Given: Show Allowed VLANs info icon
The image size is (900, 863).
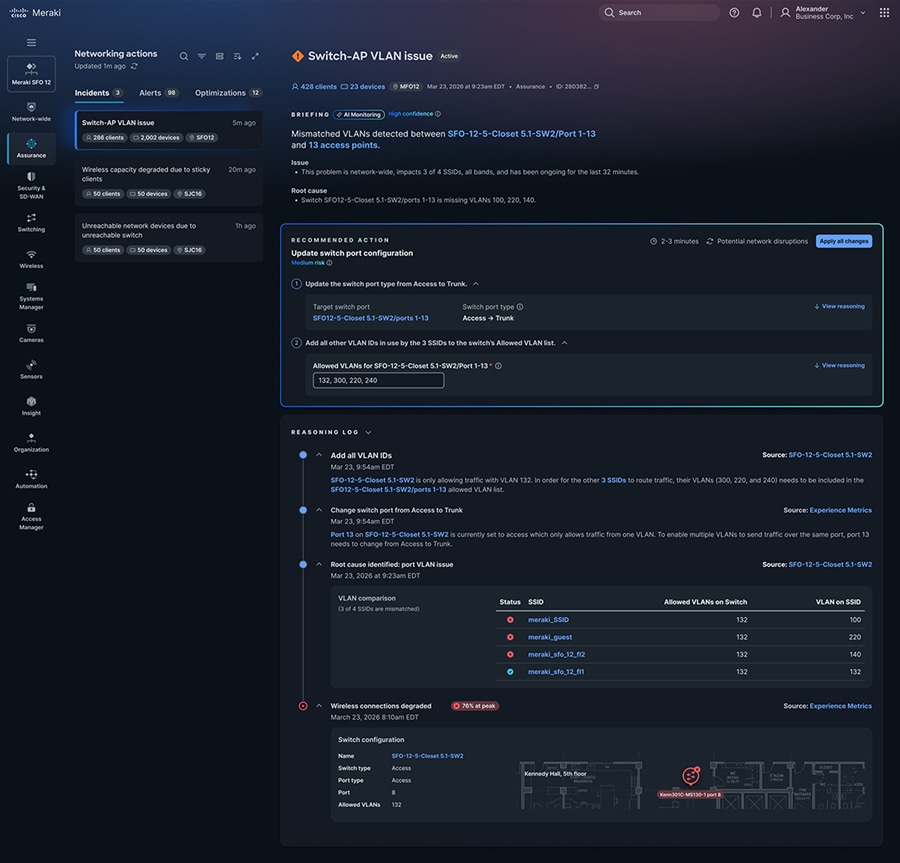Looking at the screenshot, I should [x=498, y=366].
